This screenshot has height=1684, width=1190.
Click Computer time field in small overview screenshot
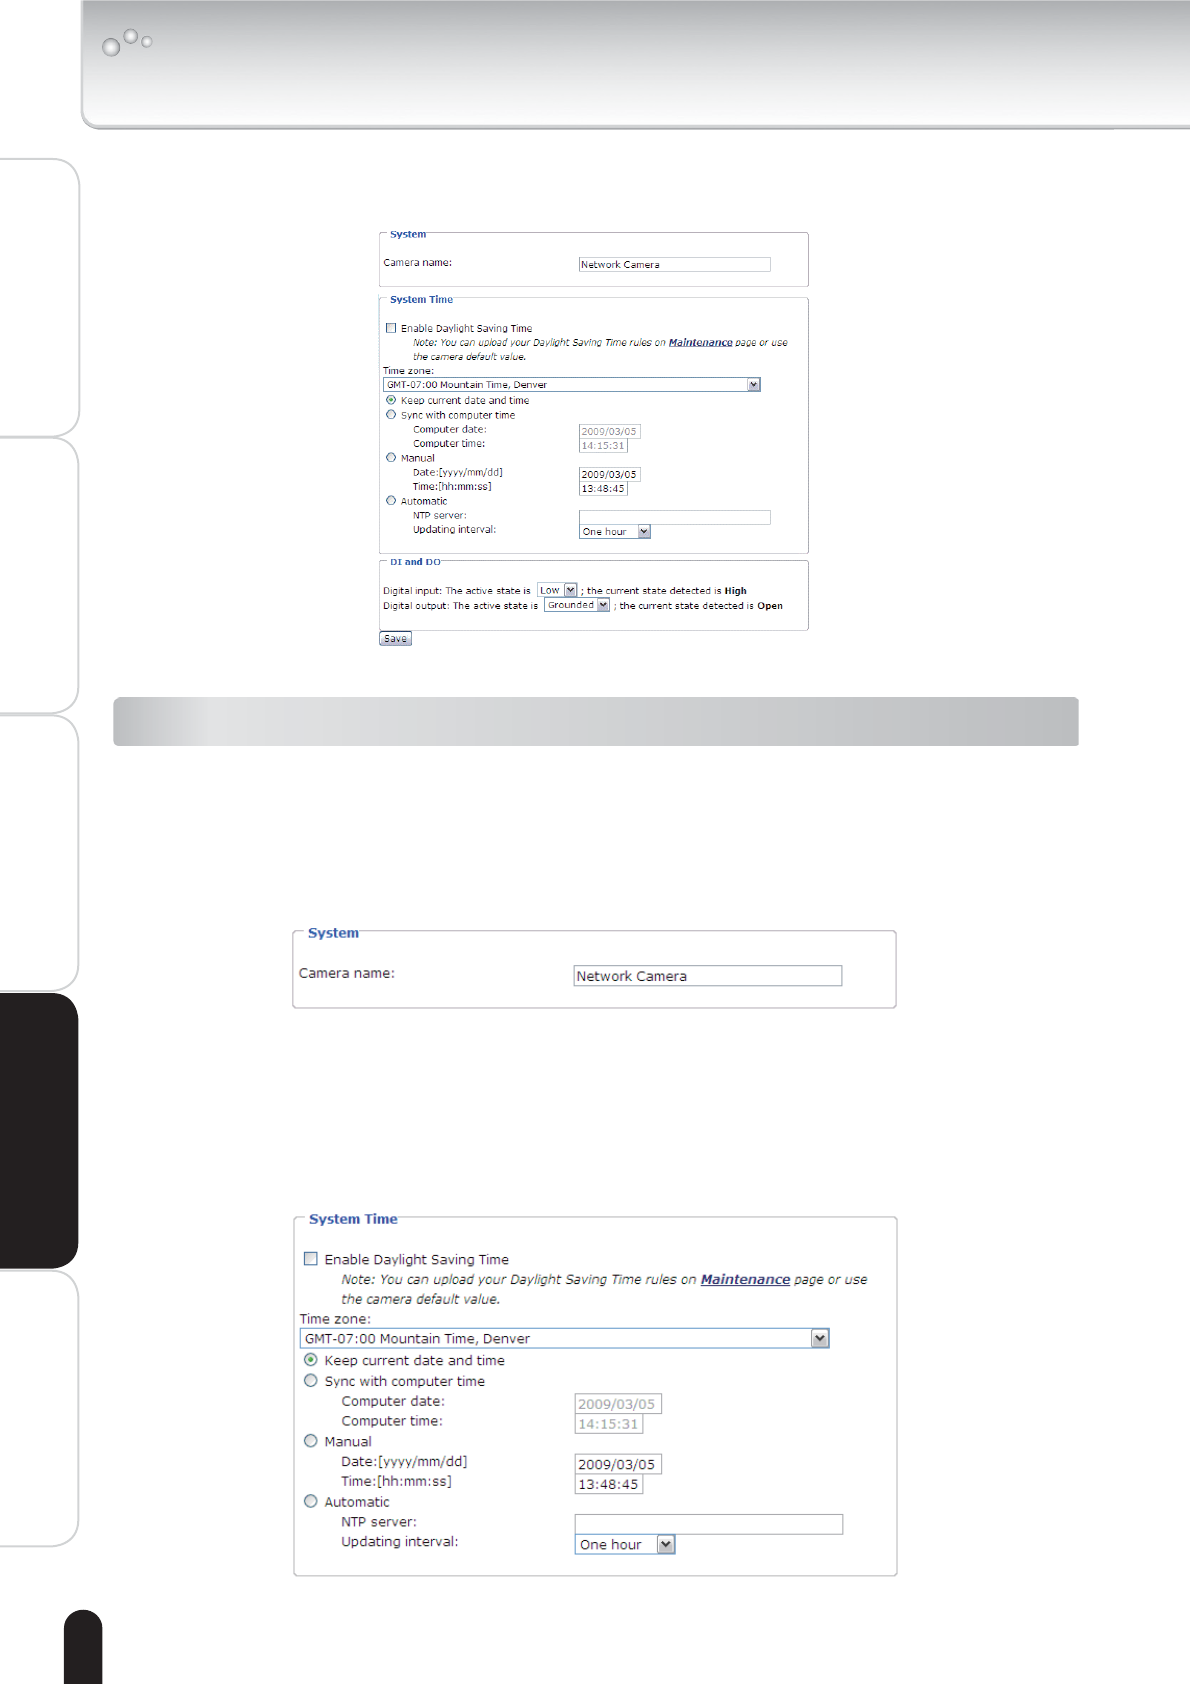(x=603, y=446)
